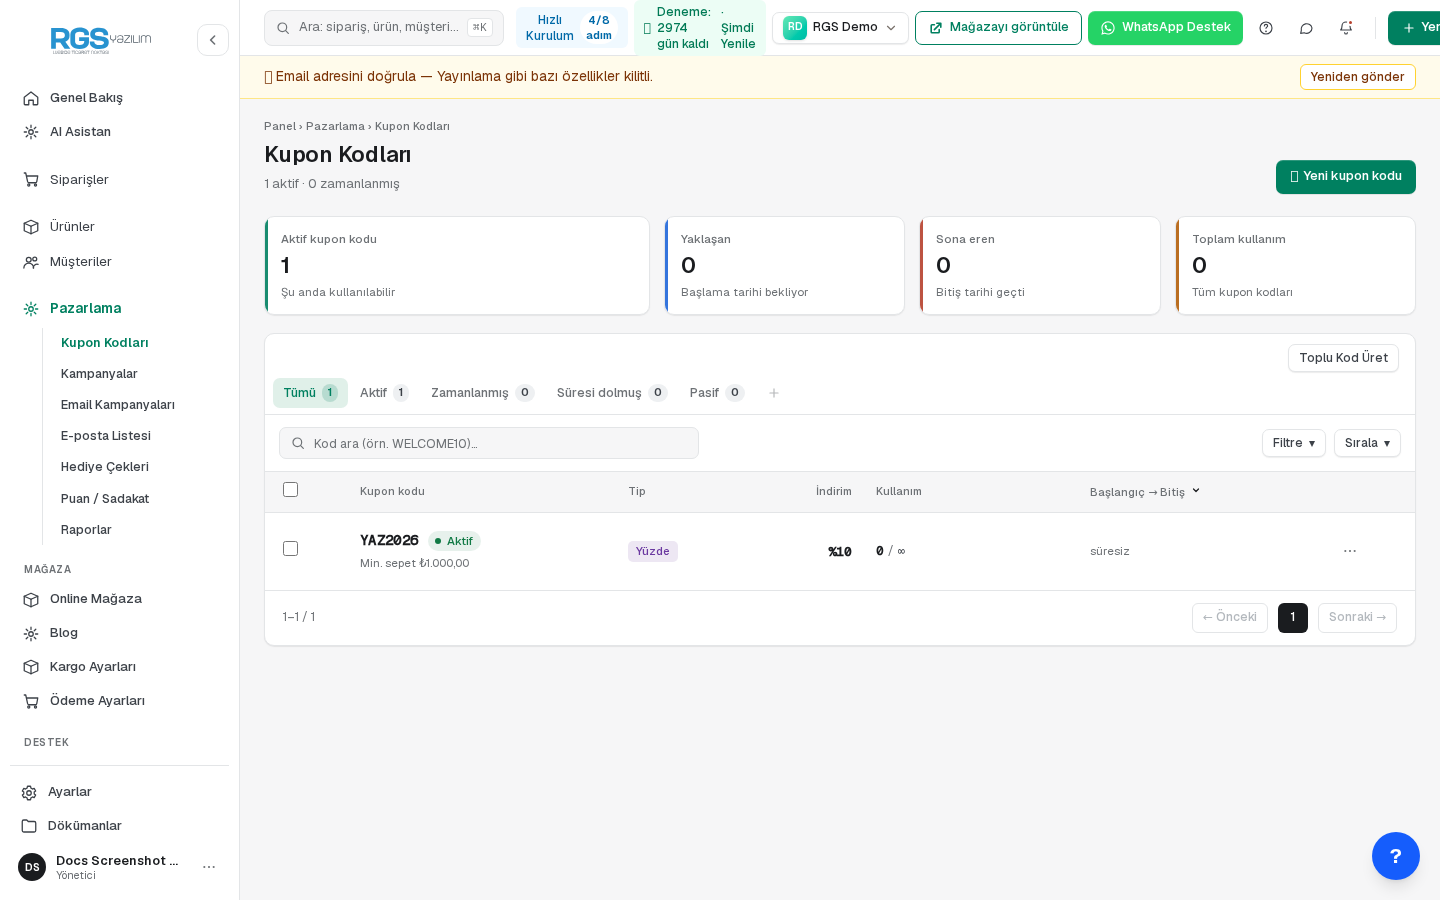Image resolution: width=1440 pixels, height=900 pixels.
Task: Switch to the Aktif tab
Action: click(384, 393)
